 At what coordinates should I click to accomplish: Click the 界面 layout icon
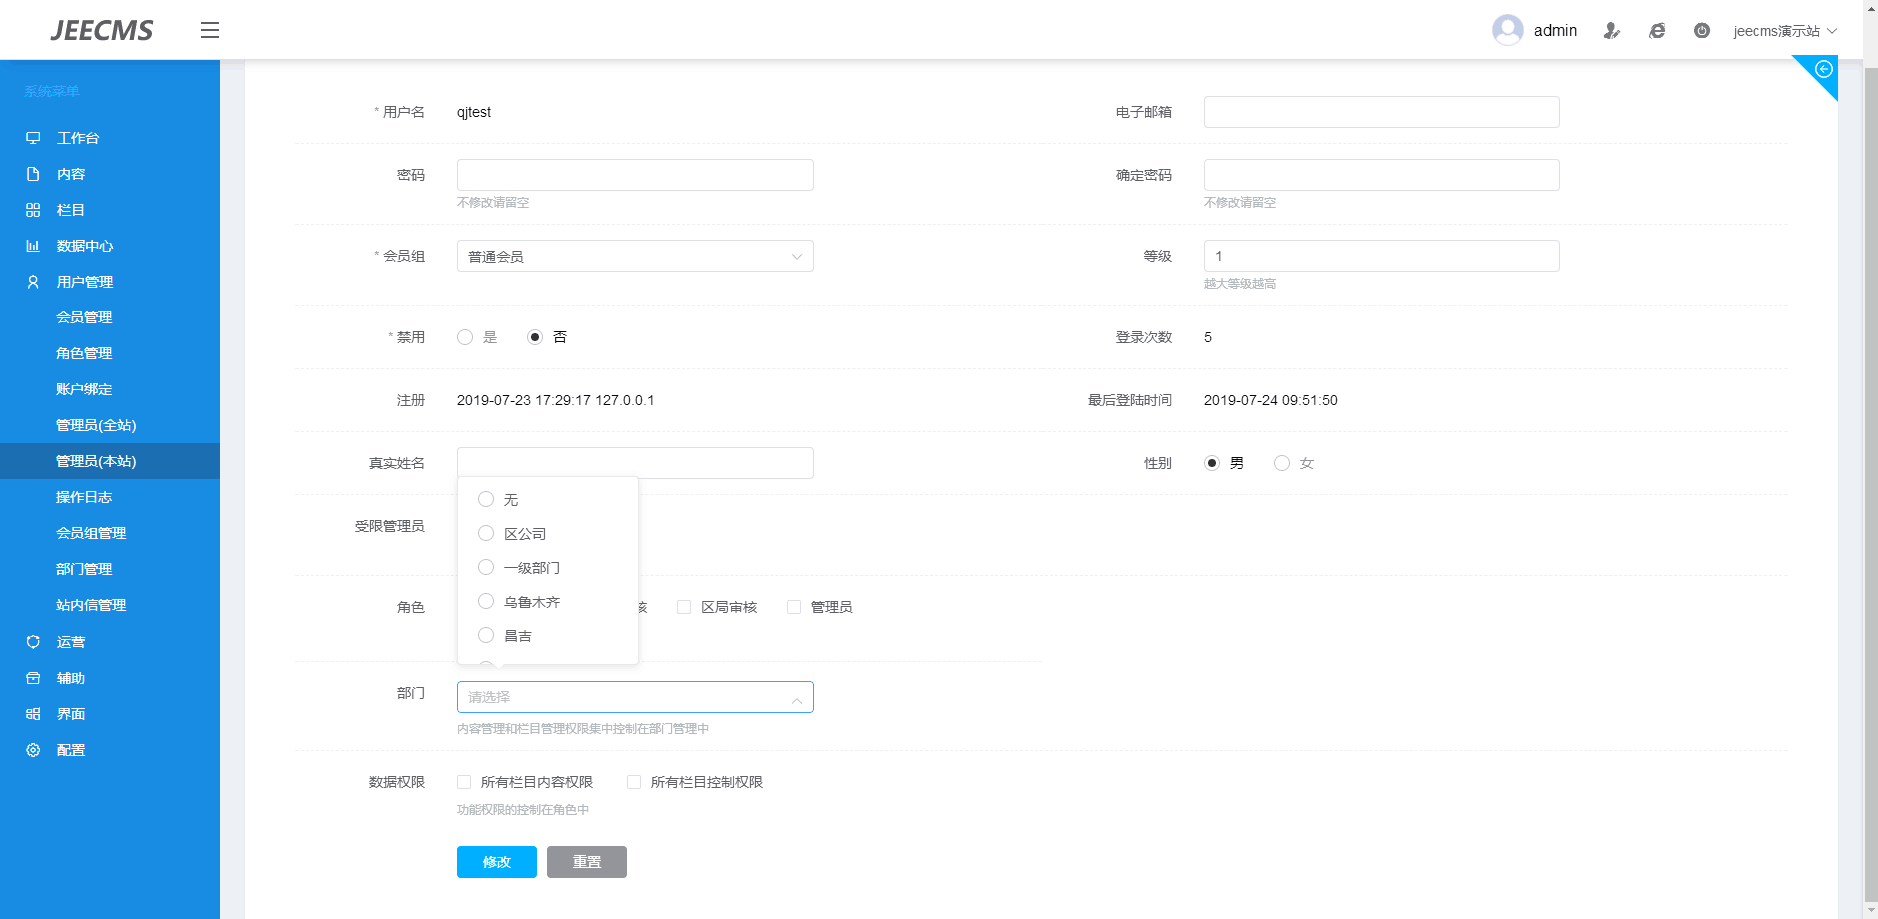click(x=33, y=714)
